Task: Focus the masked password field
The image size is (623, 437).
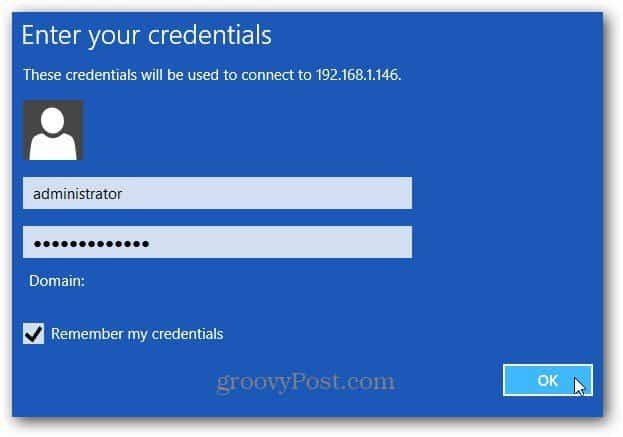Action: [x=217, y=242]
